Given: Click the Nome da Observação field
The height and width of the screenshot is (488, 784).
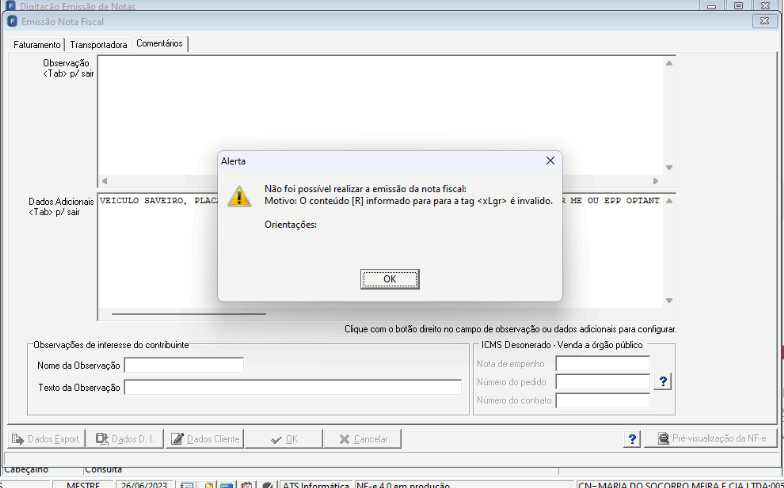Looking at the screenshot, I should 184,365.
